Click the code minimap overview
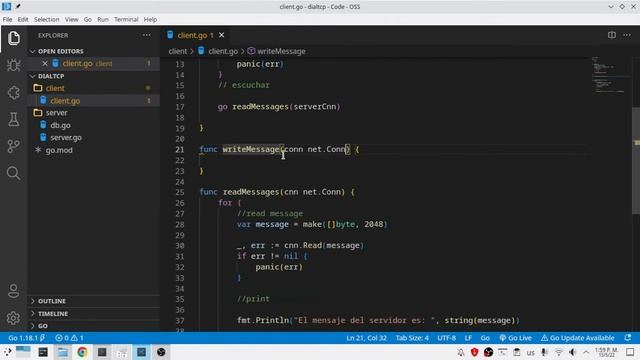Viewport: 640px width, 360px height. click(611, 76)
